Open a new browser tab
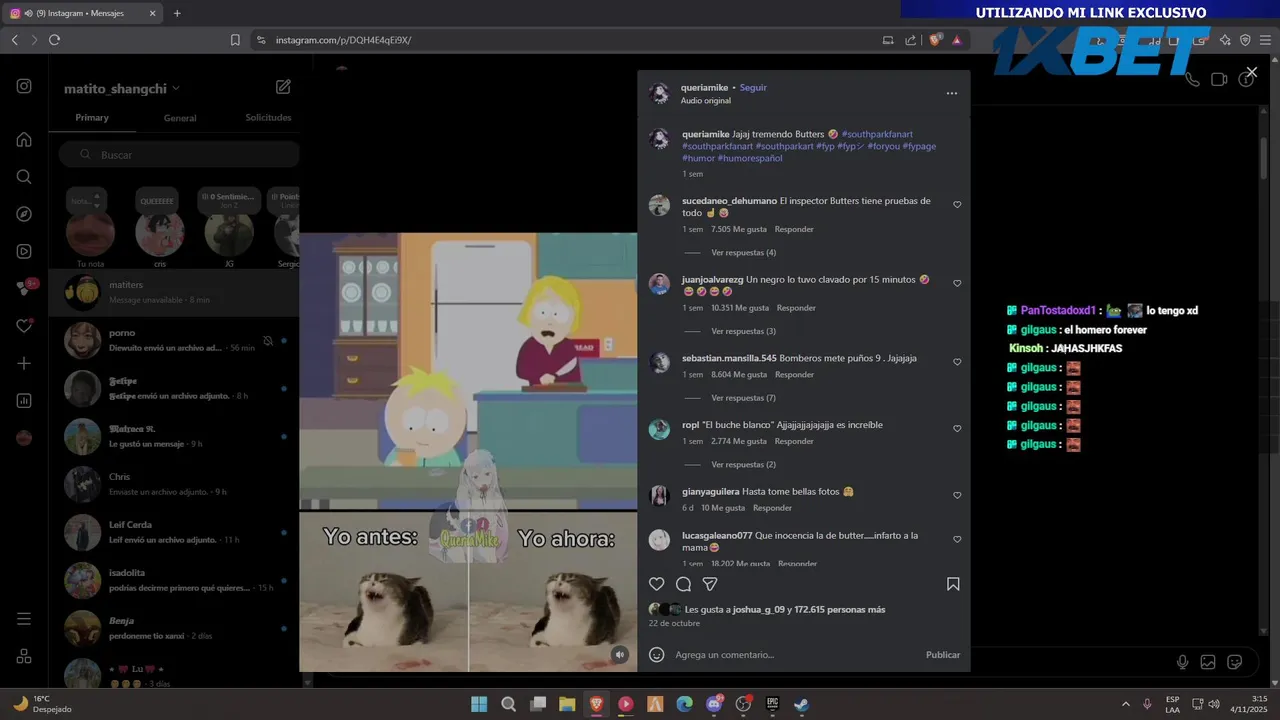The image size is (1280, 720). pos(177,13)
